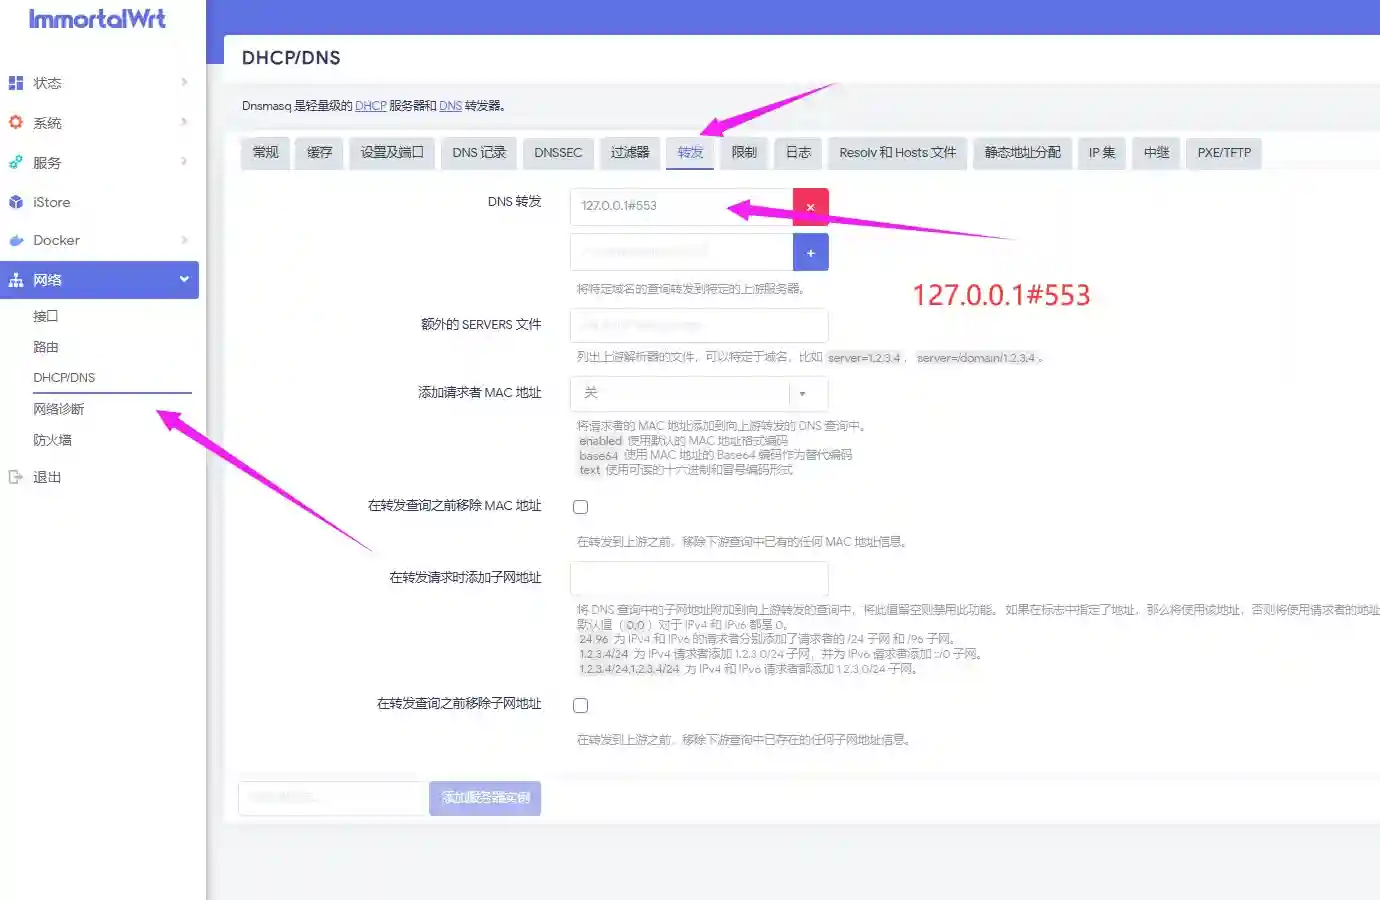Collapse the 网络 sidebar section
1380x900 pixels.
[x=183, y=280]
